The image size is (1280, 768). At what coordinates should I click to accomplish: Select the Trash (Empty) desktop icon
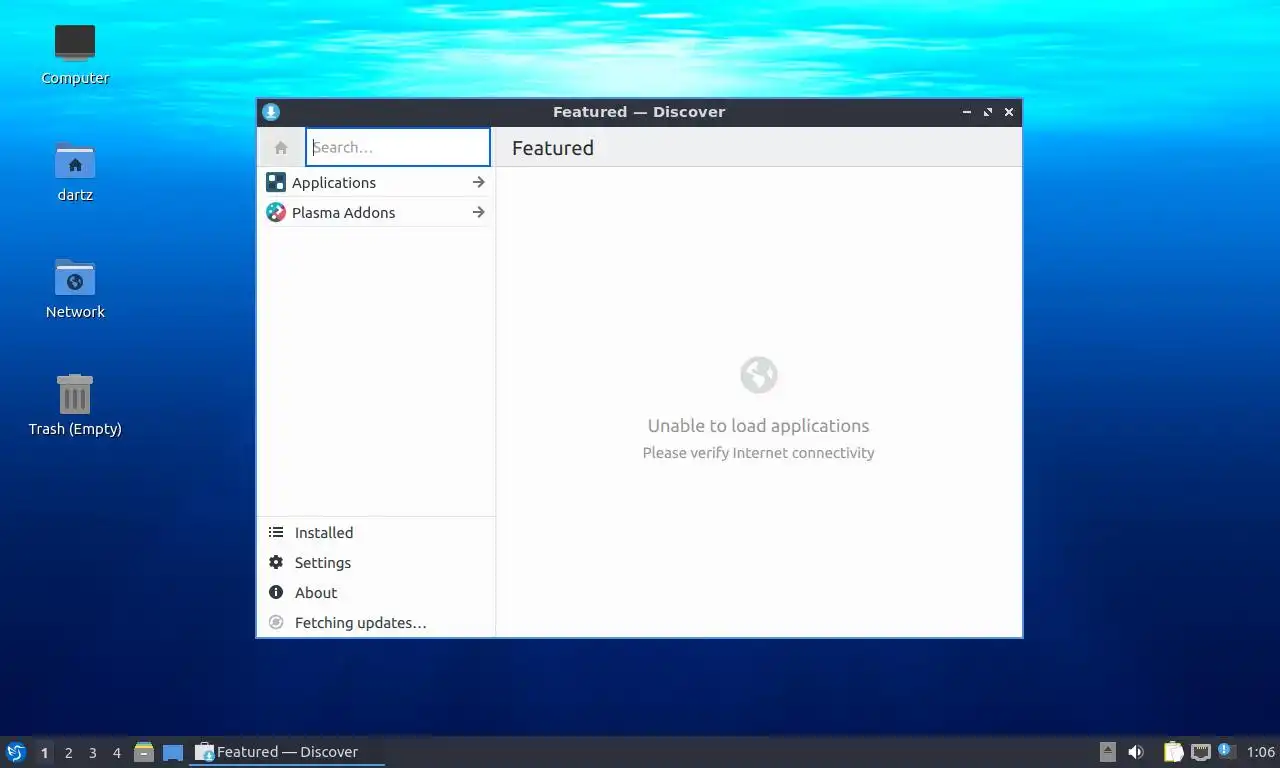pos(75,405)
